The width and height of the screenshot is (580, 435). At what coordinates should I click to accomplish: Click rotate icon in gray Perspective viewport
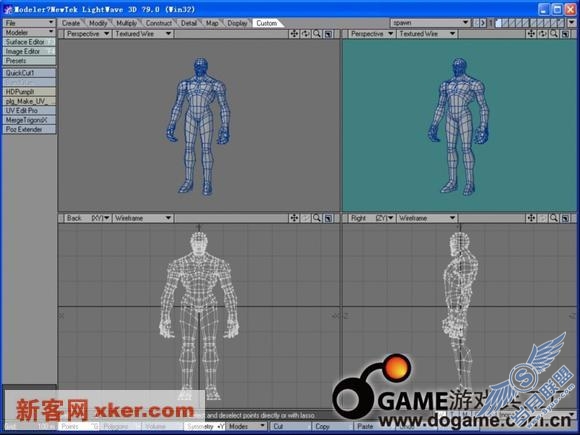click(306, 34)
